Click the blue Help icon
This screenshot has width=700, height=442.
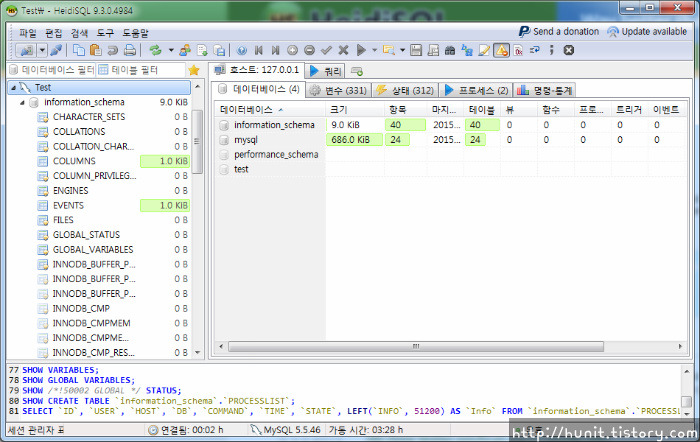[x=242, y=50]
